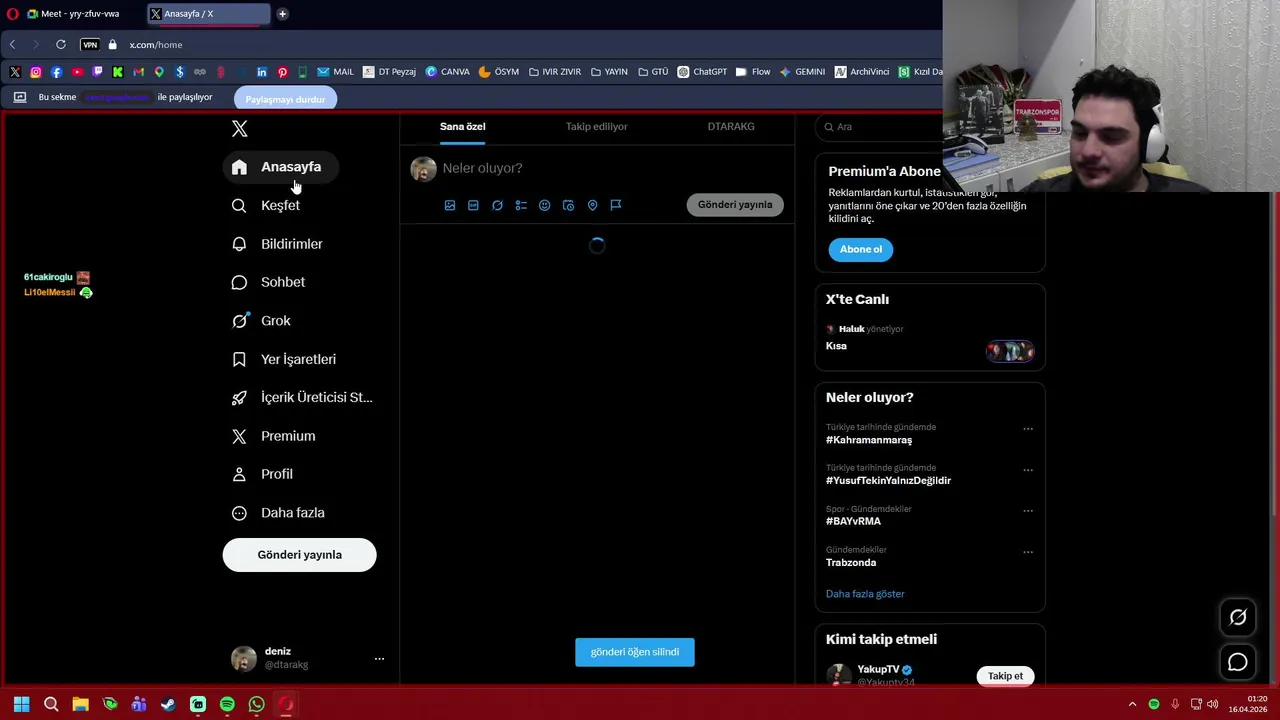Open Spotify from the taskbar

(227, 704)
